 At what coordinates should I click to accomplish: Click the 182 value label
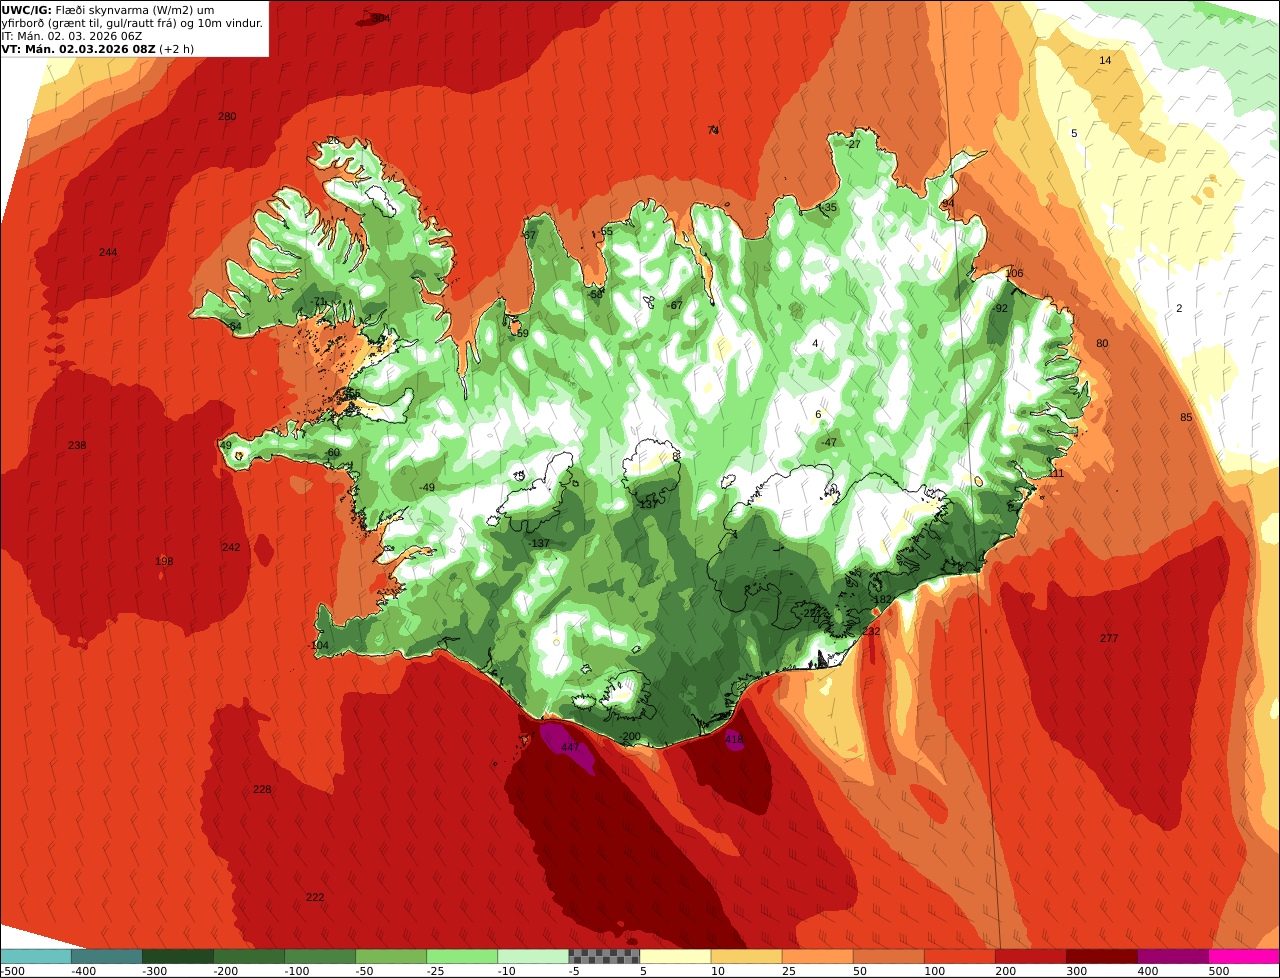[882, 600]
